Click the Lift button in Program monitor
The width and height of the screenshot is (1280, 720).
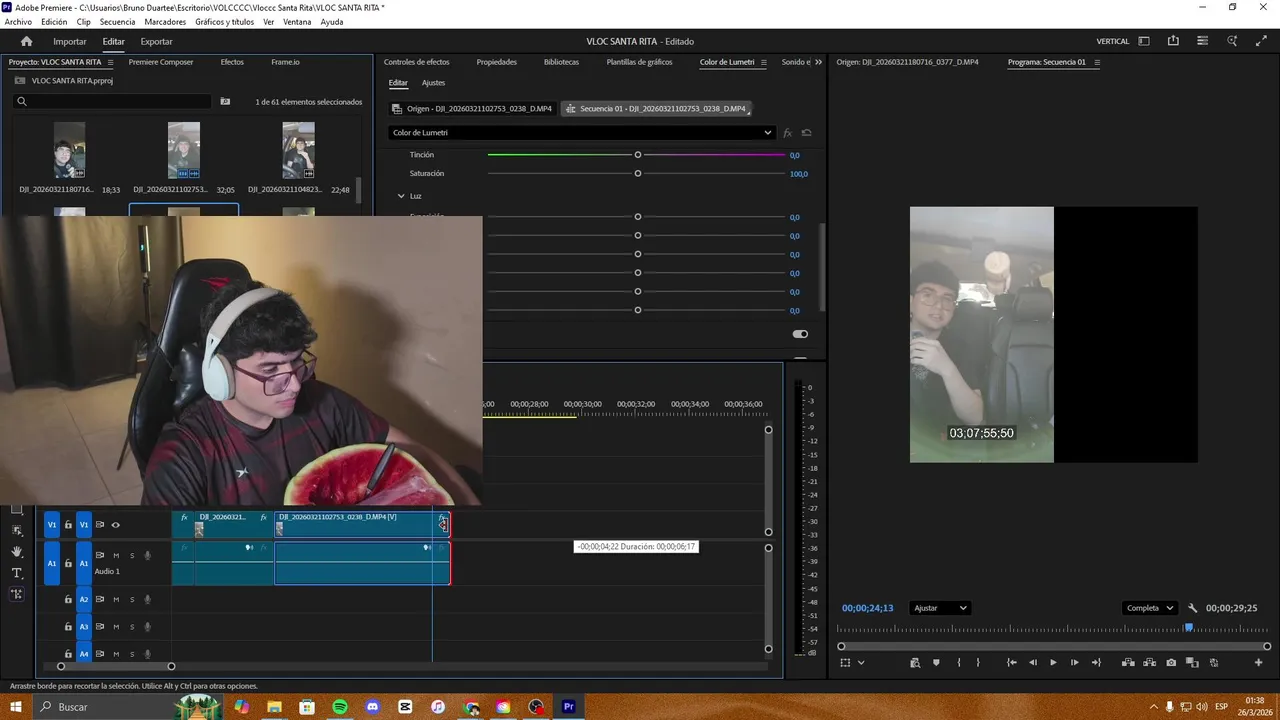click(1128, 663)
